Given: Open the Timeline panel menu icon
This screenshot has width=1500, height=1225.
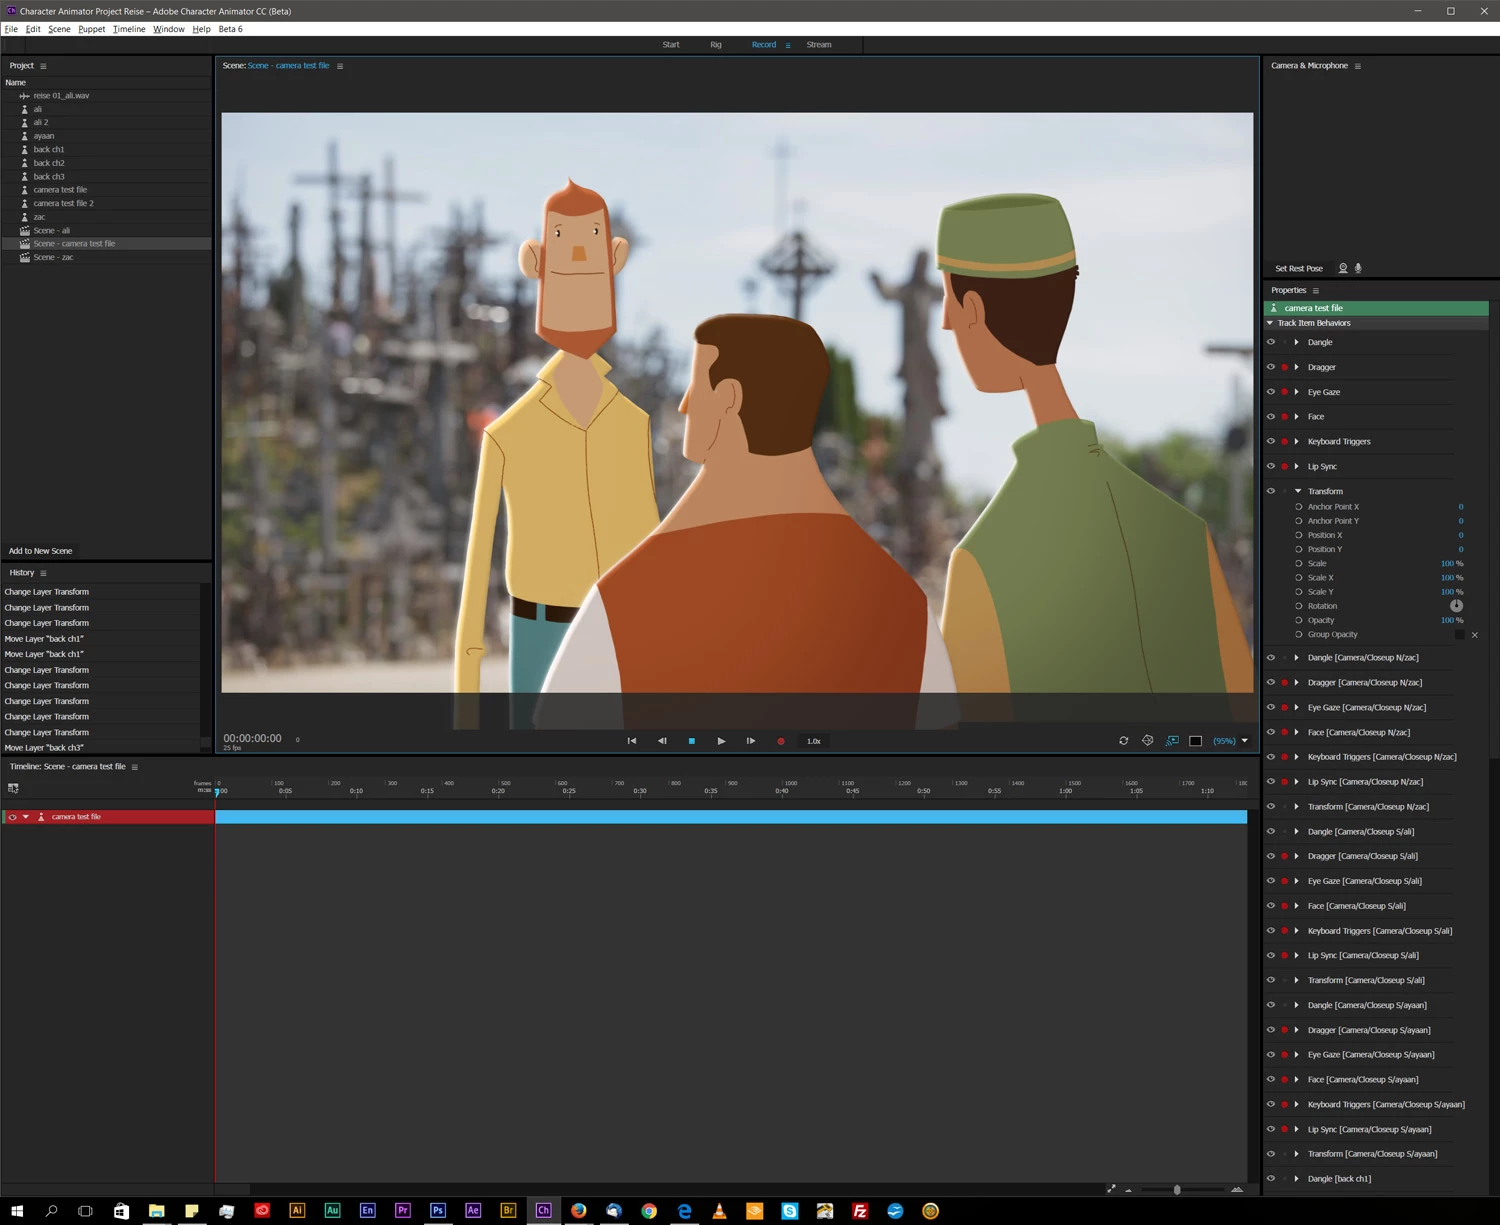Looking at the screenshot, I should click(135, 767).
